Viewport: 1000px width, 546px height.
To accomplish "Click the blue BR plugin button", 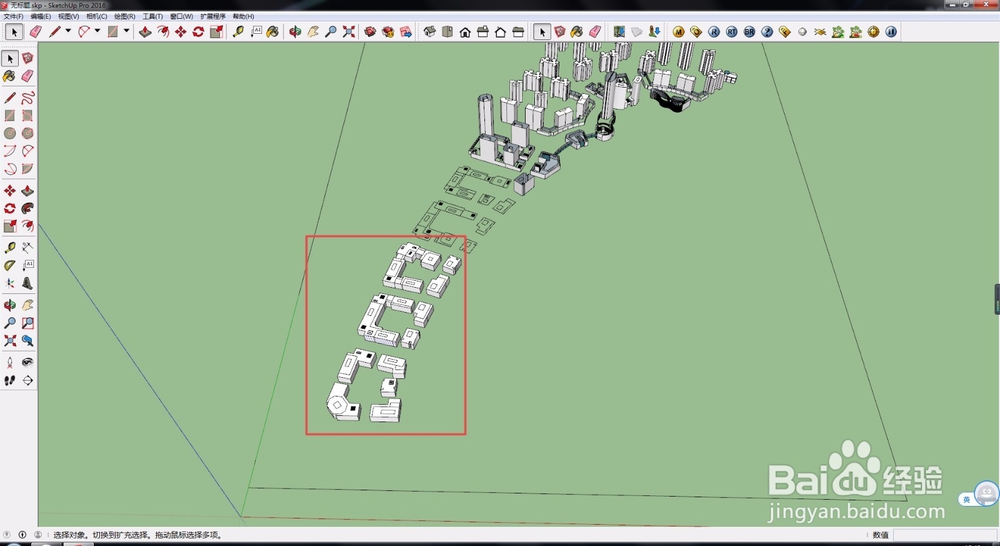I will [749, 31].
